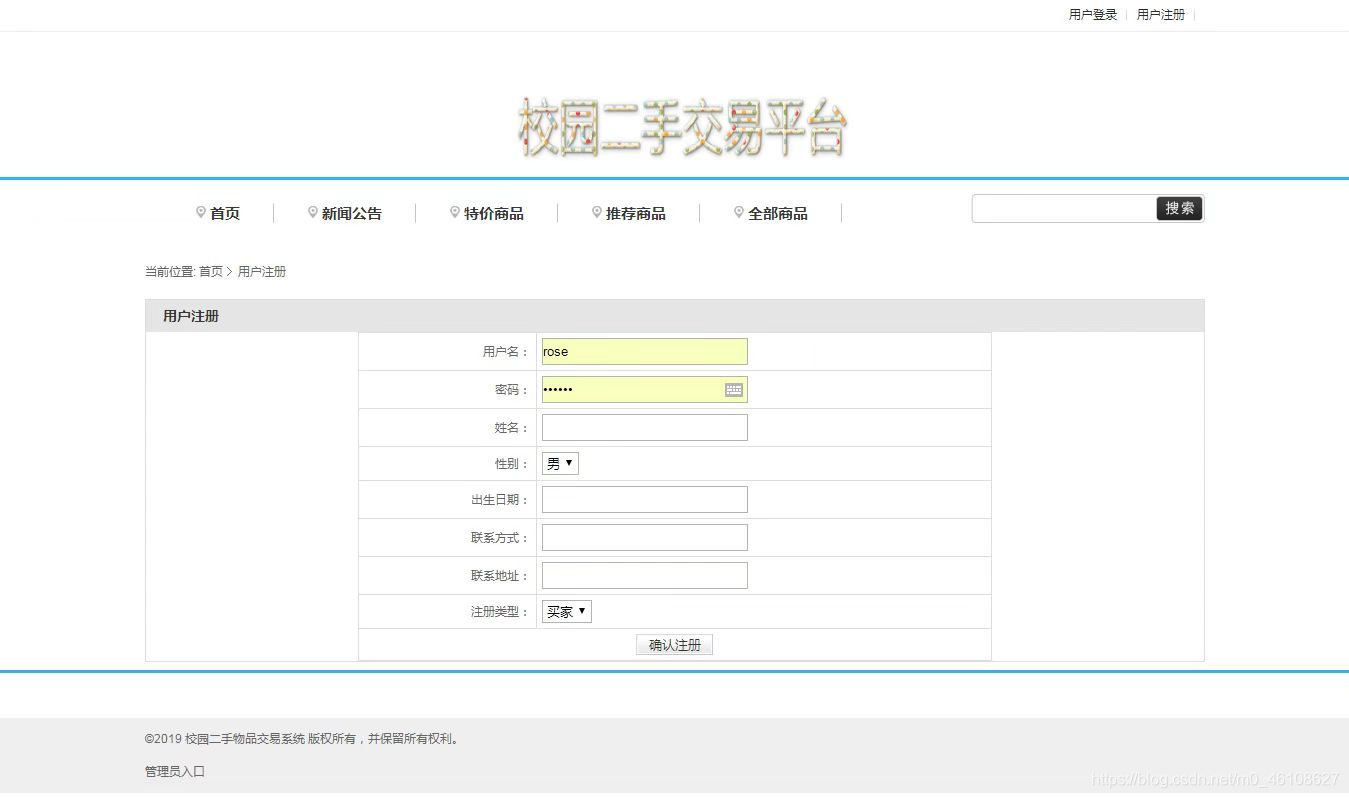The width and height of the screenshot is (1349, 798).
Task: Click the 密码： label
Action: click(x=512, y=390)
